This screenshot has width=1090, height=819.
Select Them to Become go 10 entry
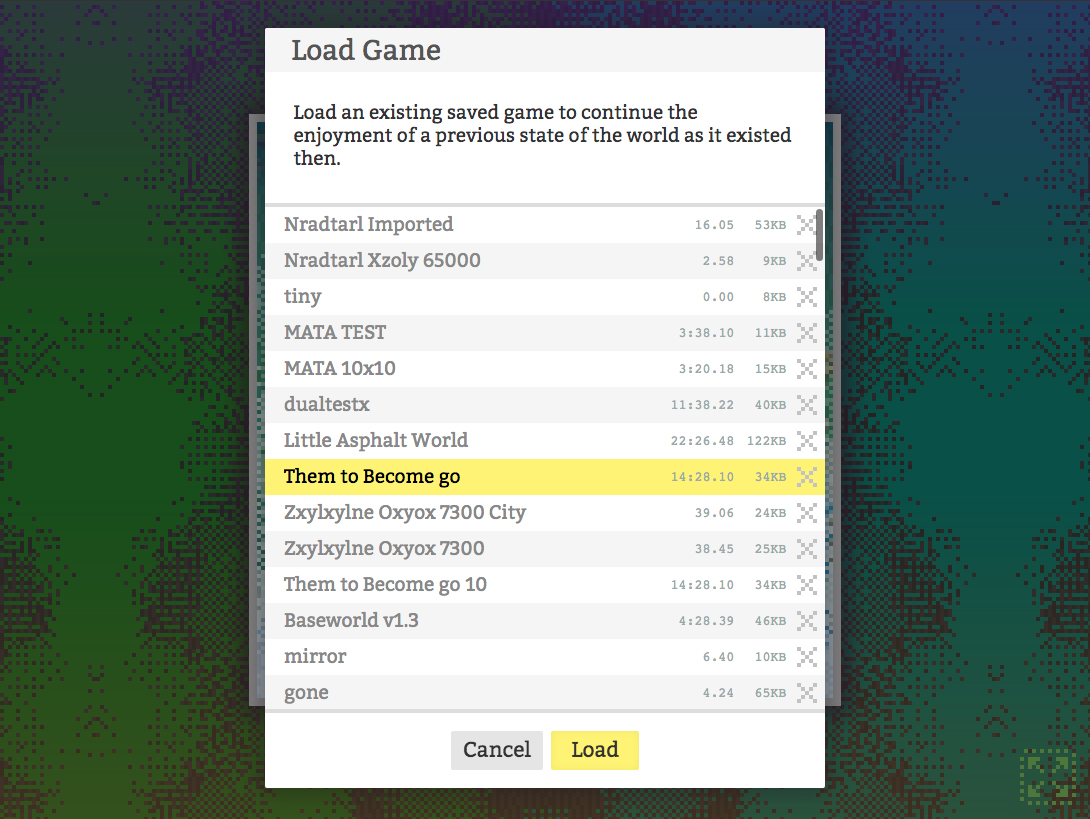pos(385,585)
